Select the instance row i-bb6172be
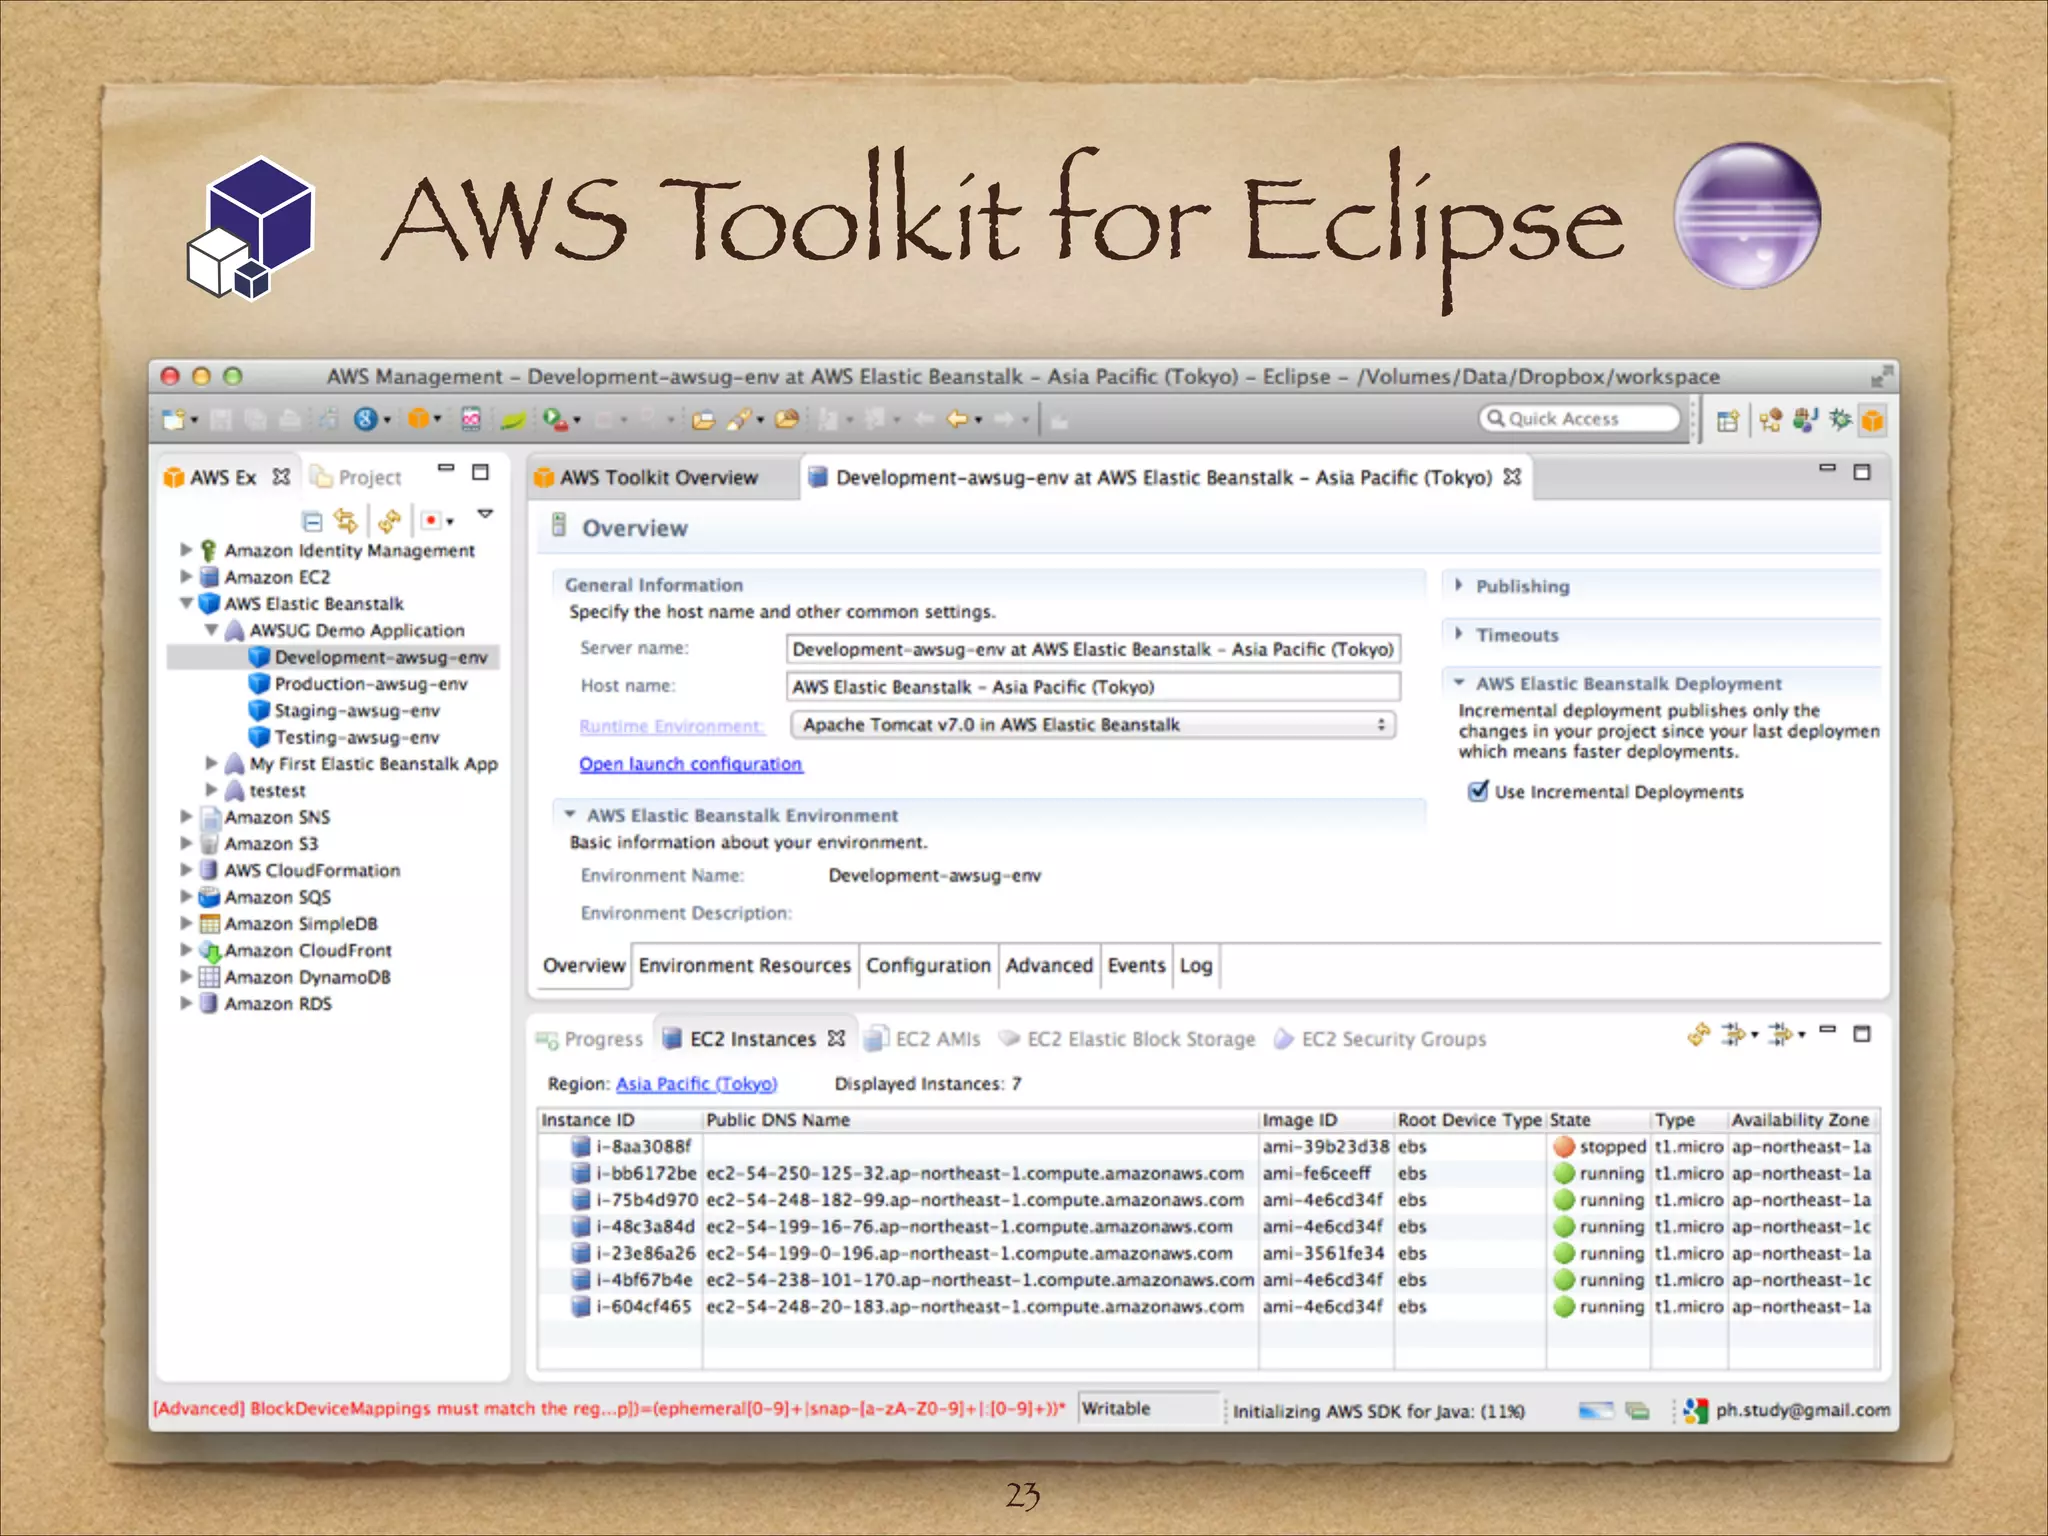The width and height of the screenshot is (2048, 1536). (1207, 1173)
